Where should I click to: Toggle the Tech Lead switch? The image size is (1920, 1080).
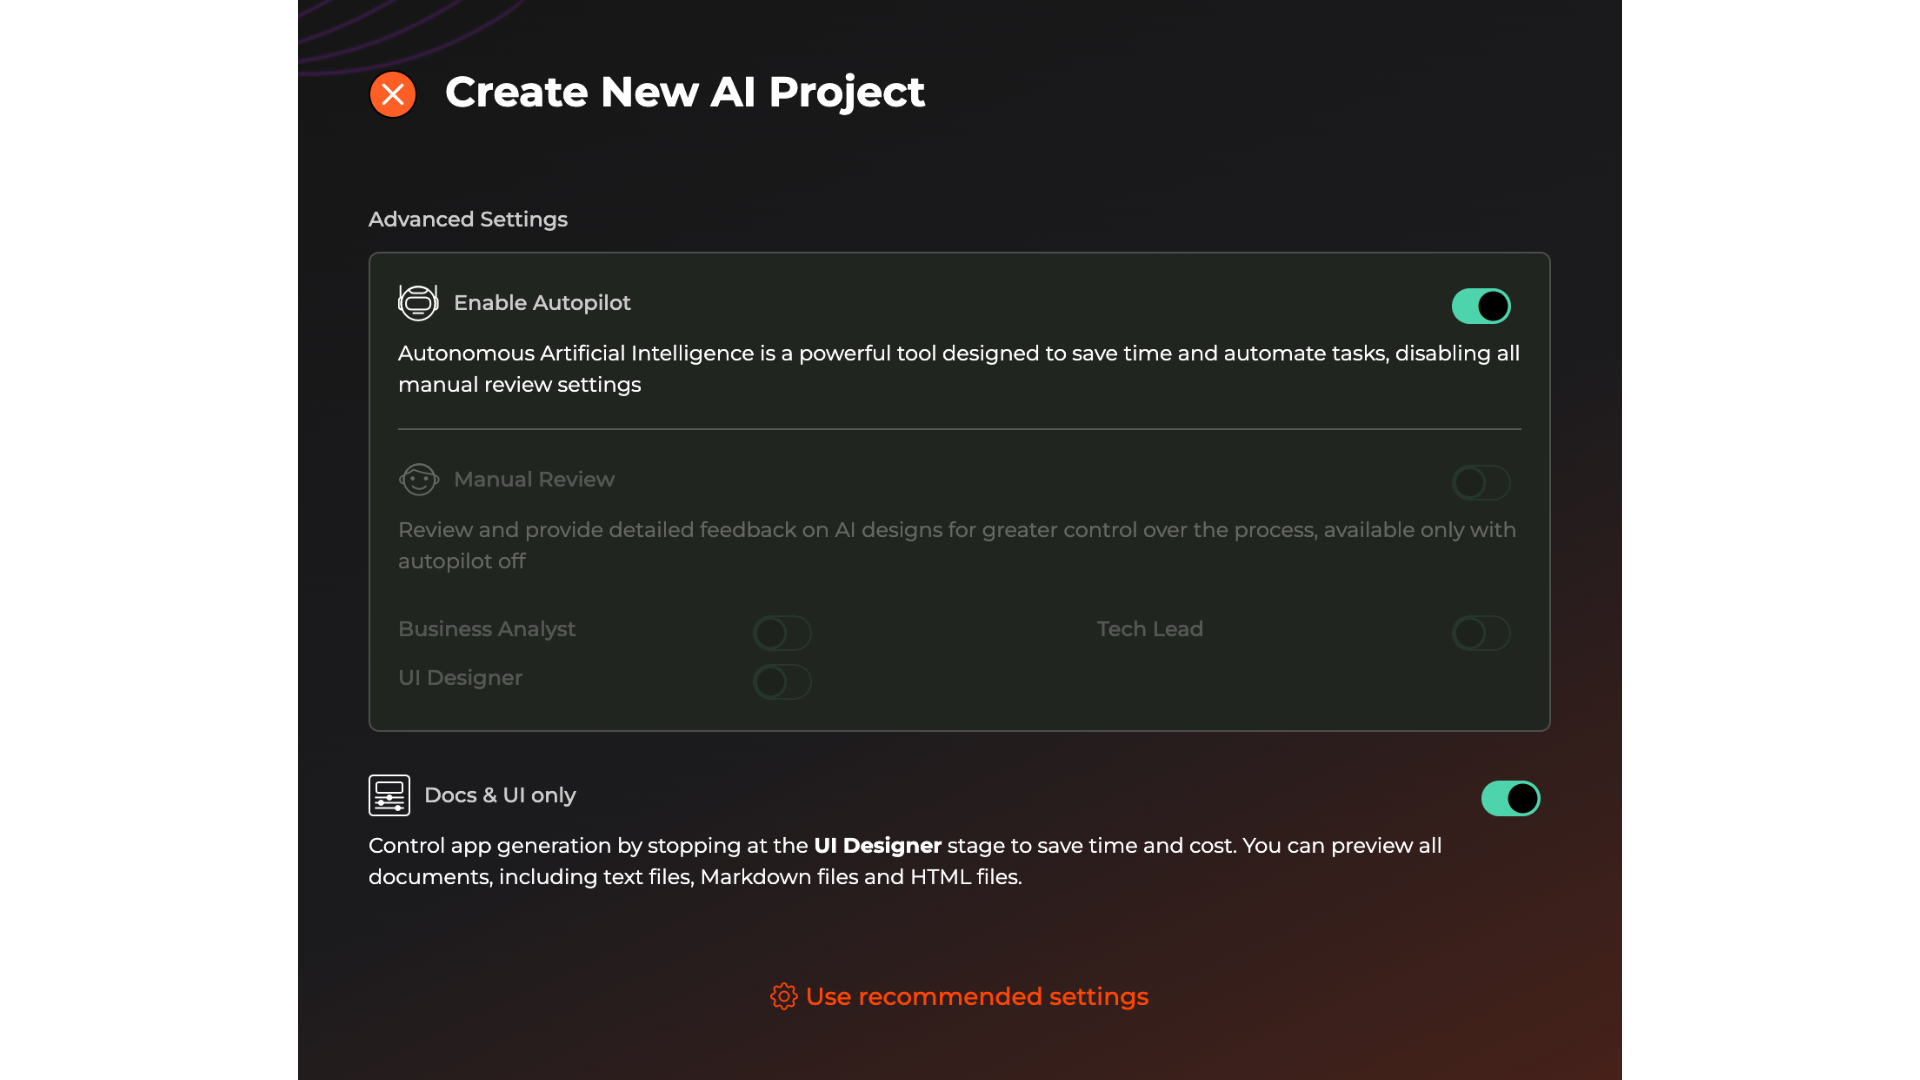coord(1481,633)
